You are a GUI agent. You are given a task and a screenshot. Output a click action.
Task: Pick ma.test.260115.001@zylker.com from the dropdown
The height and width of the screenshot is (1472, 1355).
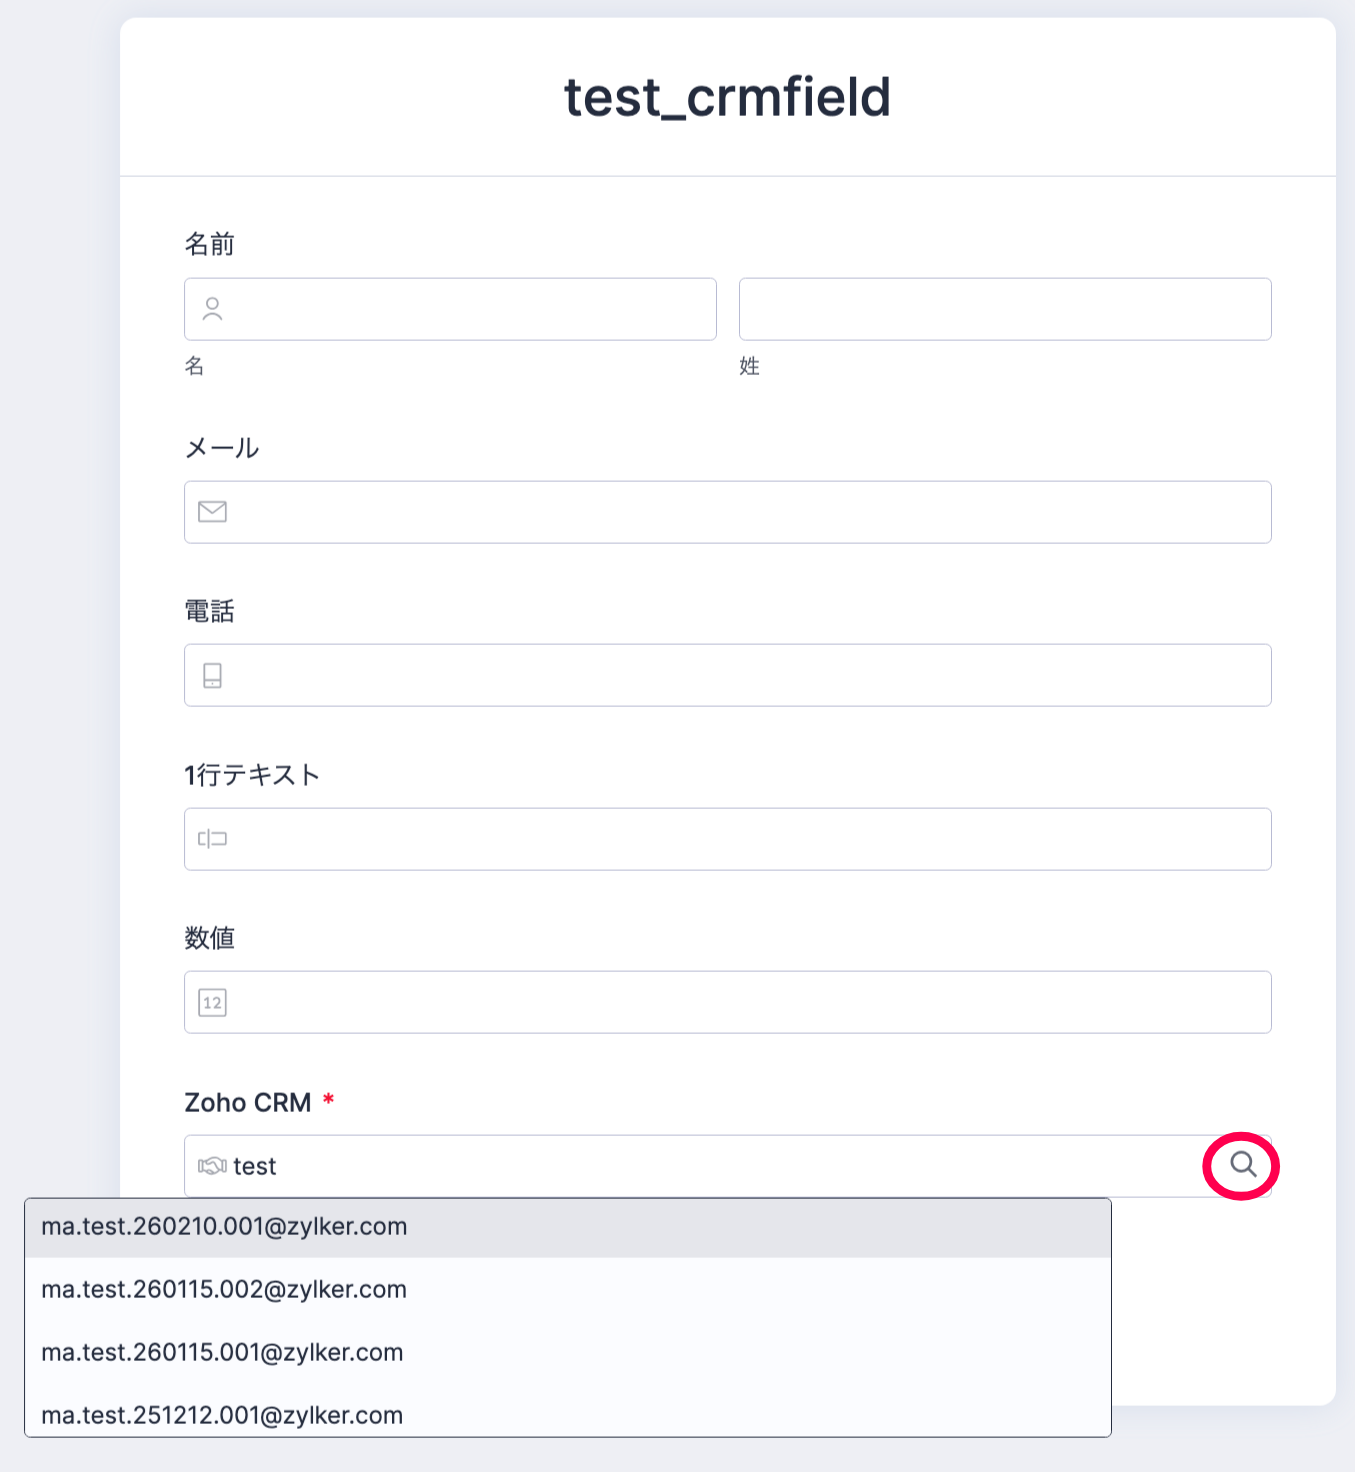[x=222, y=1353]
